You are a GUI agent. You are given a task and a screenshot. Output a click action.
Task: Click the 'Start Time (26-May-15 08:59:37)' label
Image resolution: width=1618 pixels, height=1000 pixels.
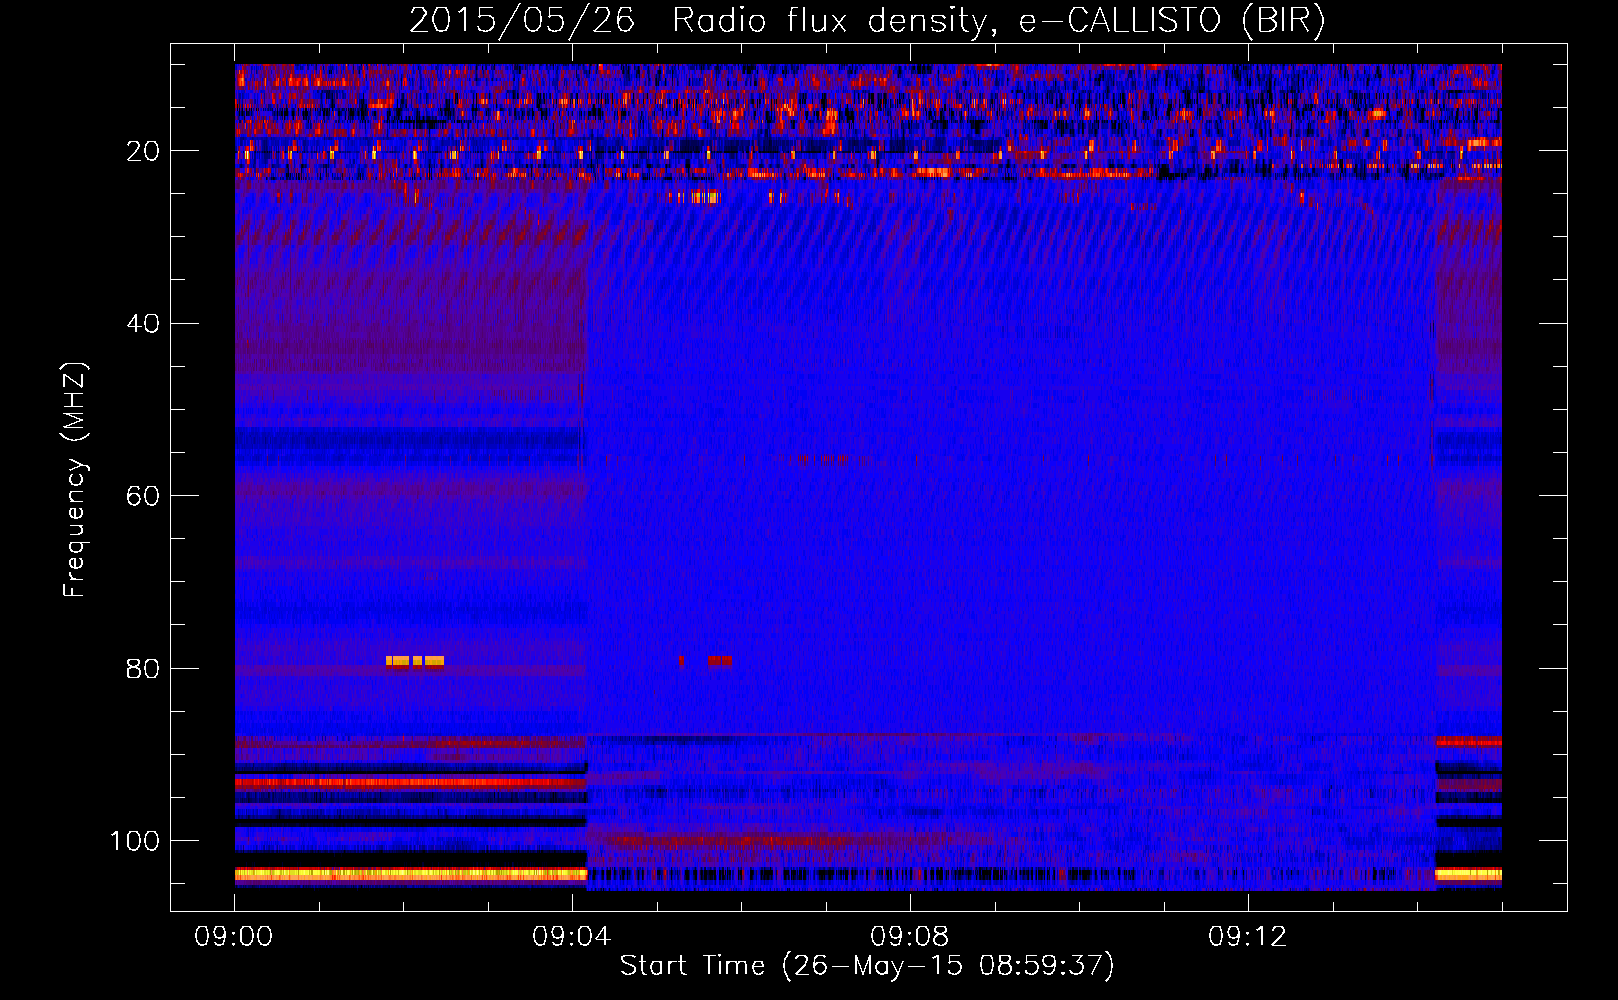(x=867, y=966)
